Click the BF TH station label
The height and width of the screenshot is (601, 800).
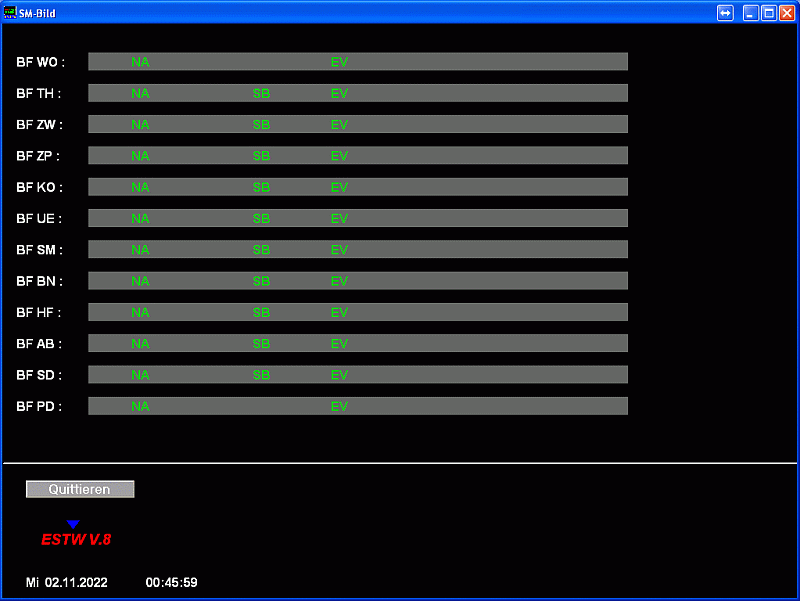pos(38,93)
